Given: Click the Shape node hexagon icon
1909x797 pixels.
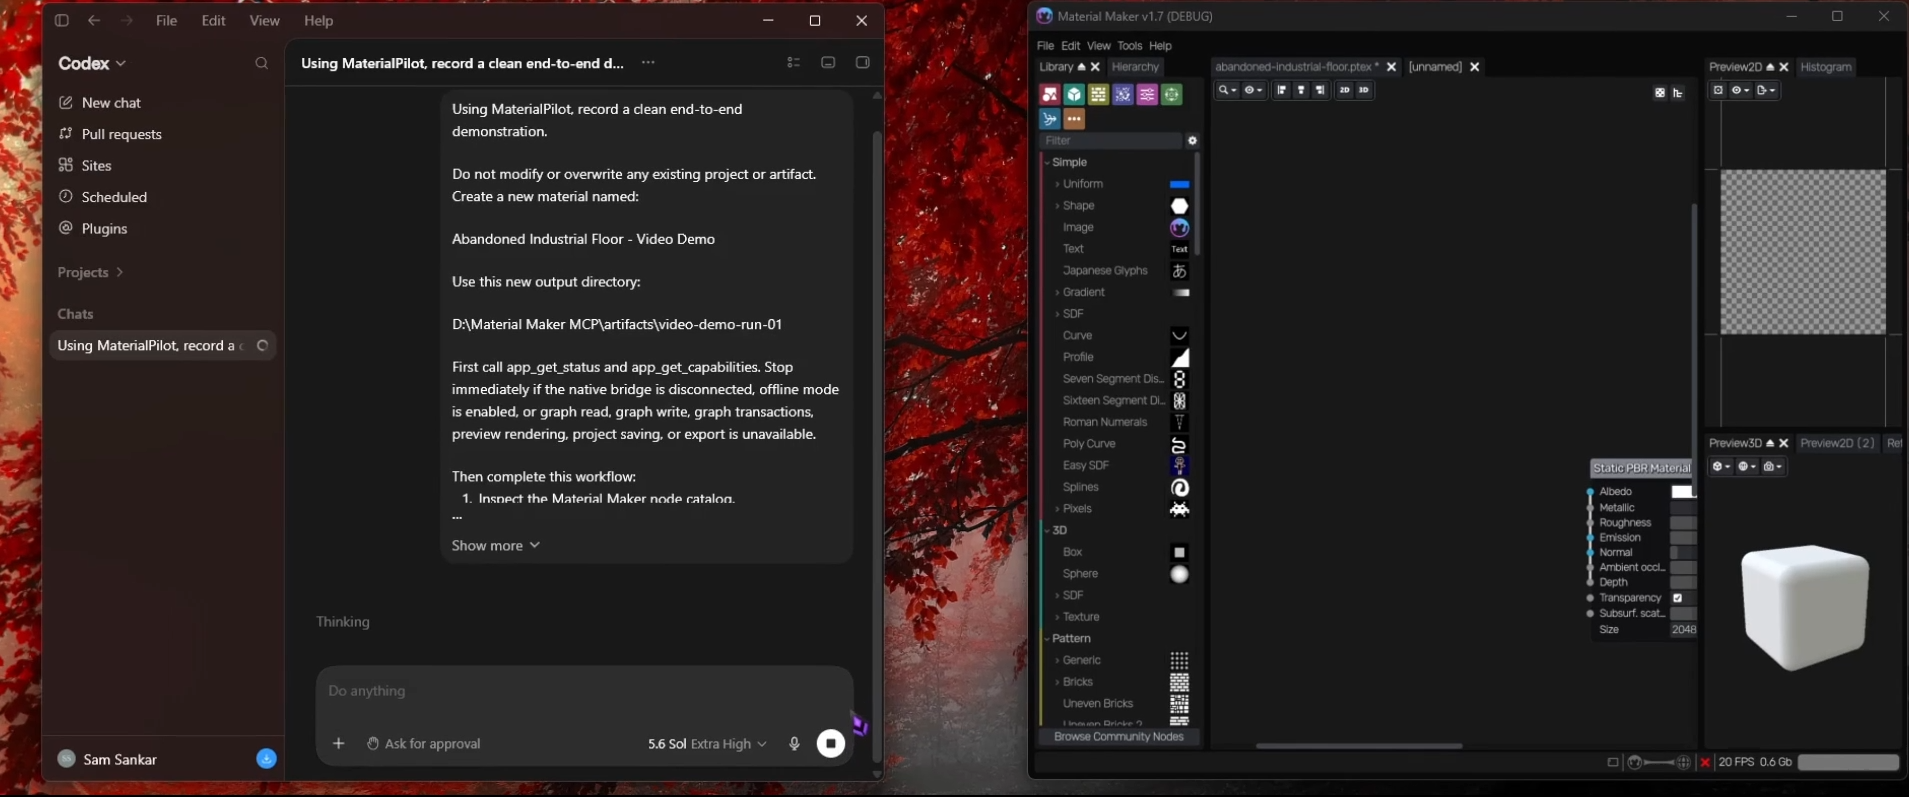Looking at the screenshot, I should pyautogui.click(x=1180, y=206).
